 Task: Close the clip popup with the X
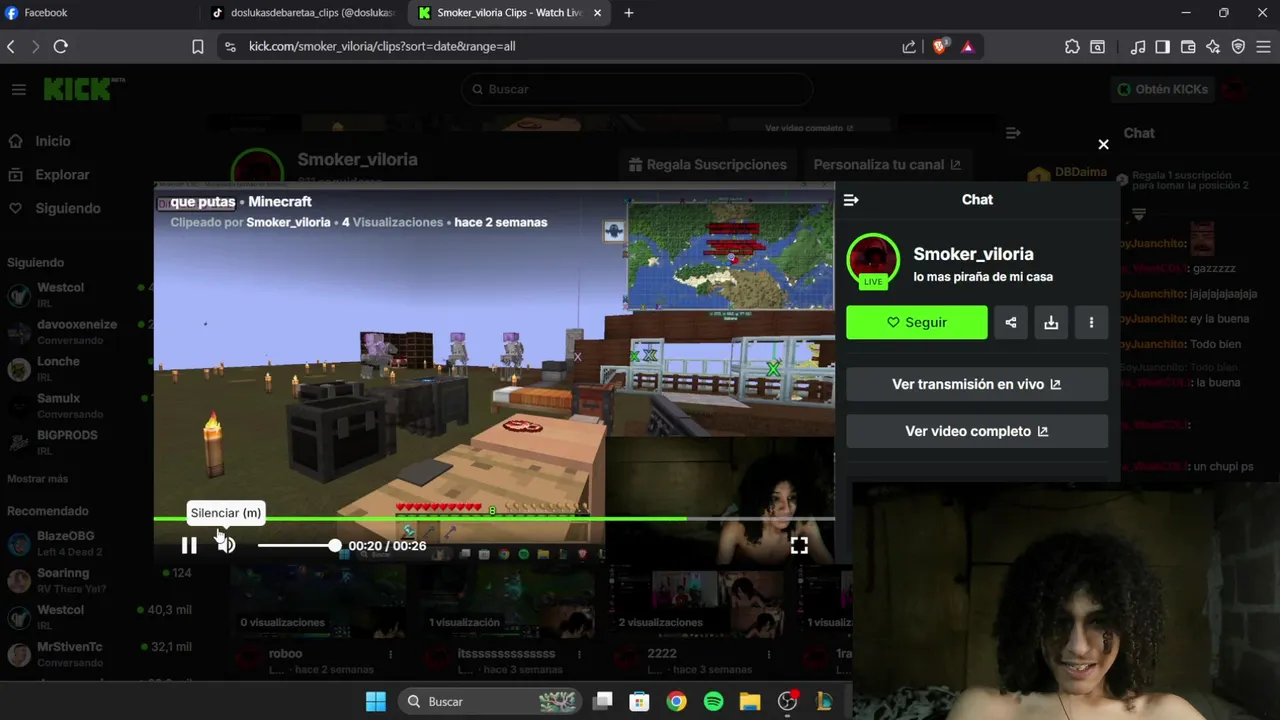pos(1103,144)
